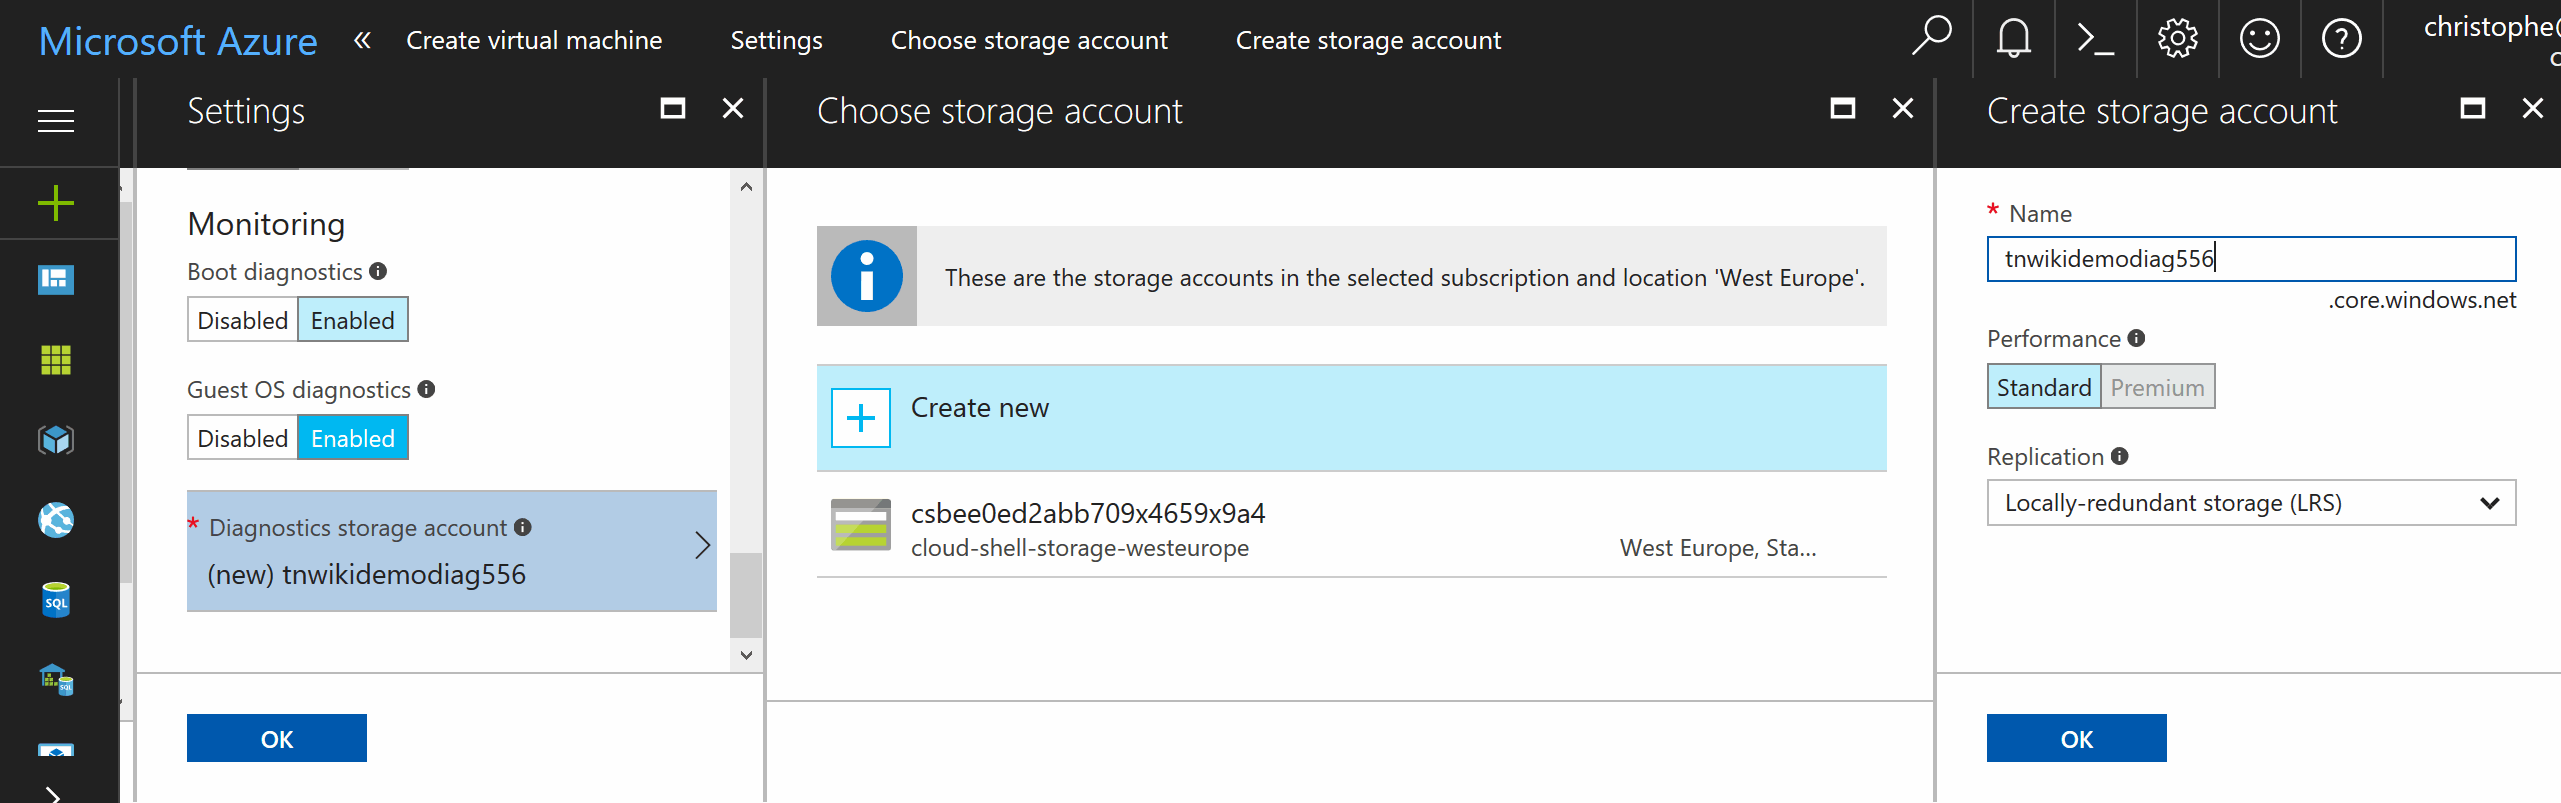Go to Choose storage account breadcrumb
The height and width of the screenshot is (803, 2561).
click(x=1029, y=40)
